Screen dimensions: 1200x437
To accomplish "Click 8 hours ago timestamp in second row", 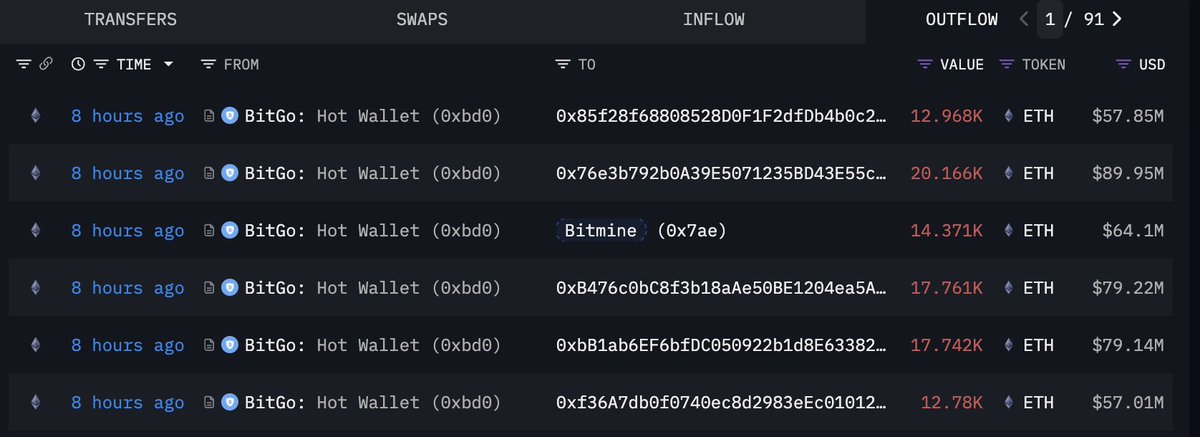I will point(127,173).
